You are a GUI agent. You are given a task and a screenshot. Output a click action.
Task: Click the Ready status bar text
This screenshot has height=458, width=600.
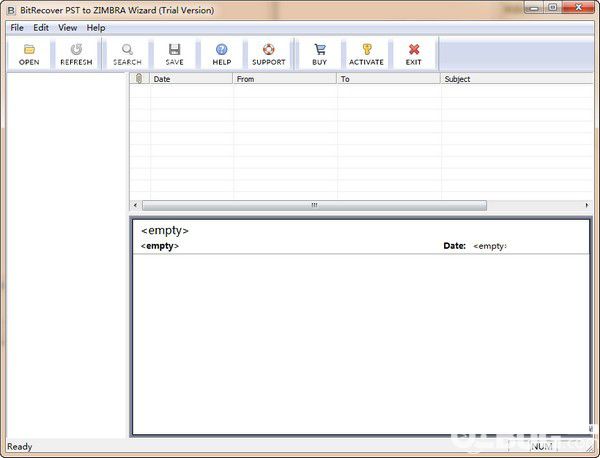[20, 447]
